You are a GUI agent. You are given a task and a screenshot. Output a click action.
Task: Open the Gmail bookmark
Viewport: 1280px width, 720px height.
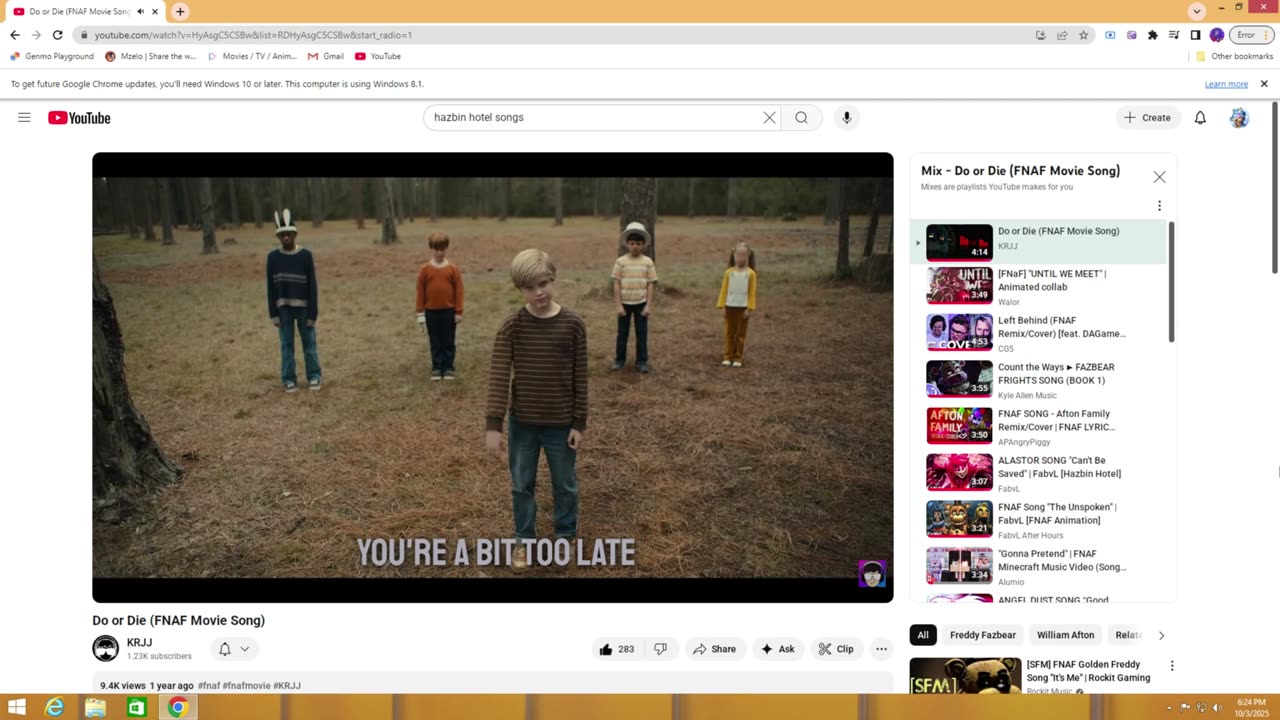click(326, 56)
